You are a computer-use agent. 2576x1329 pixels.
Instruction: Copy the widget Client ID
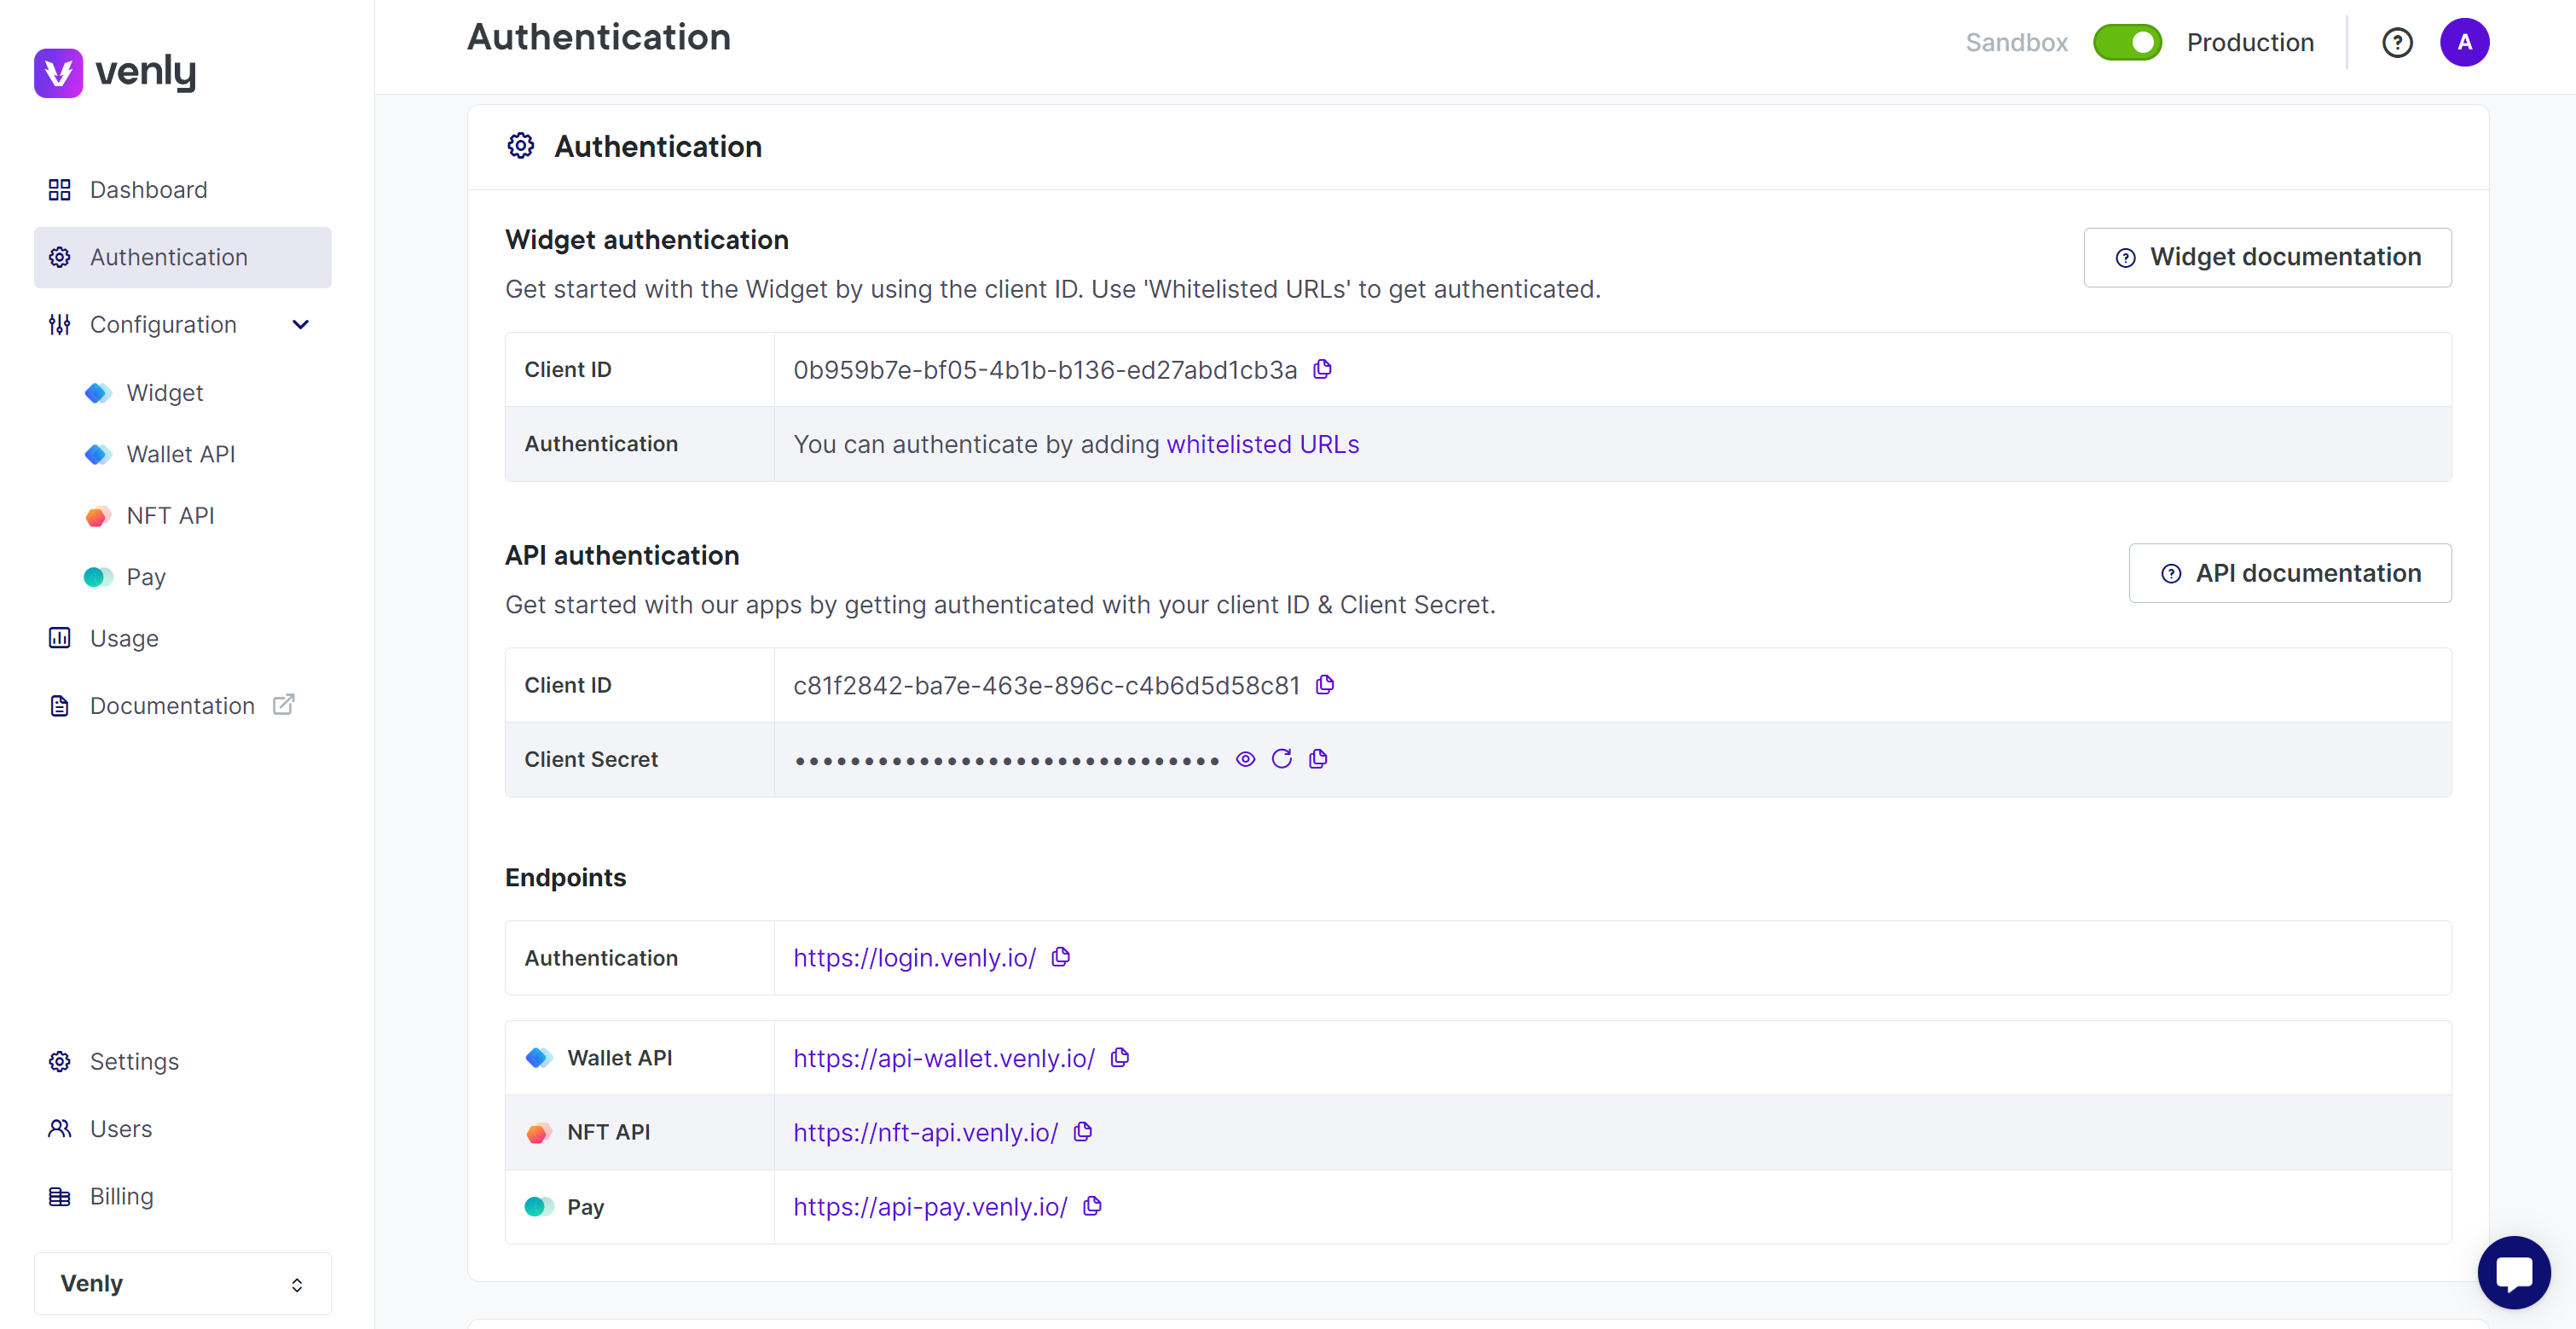(x=1322, y=369)
